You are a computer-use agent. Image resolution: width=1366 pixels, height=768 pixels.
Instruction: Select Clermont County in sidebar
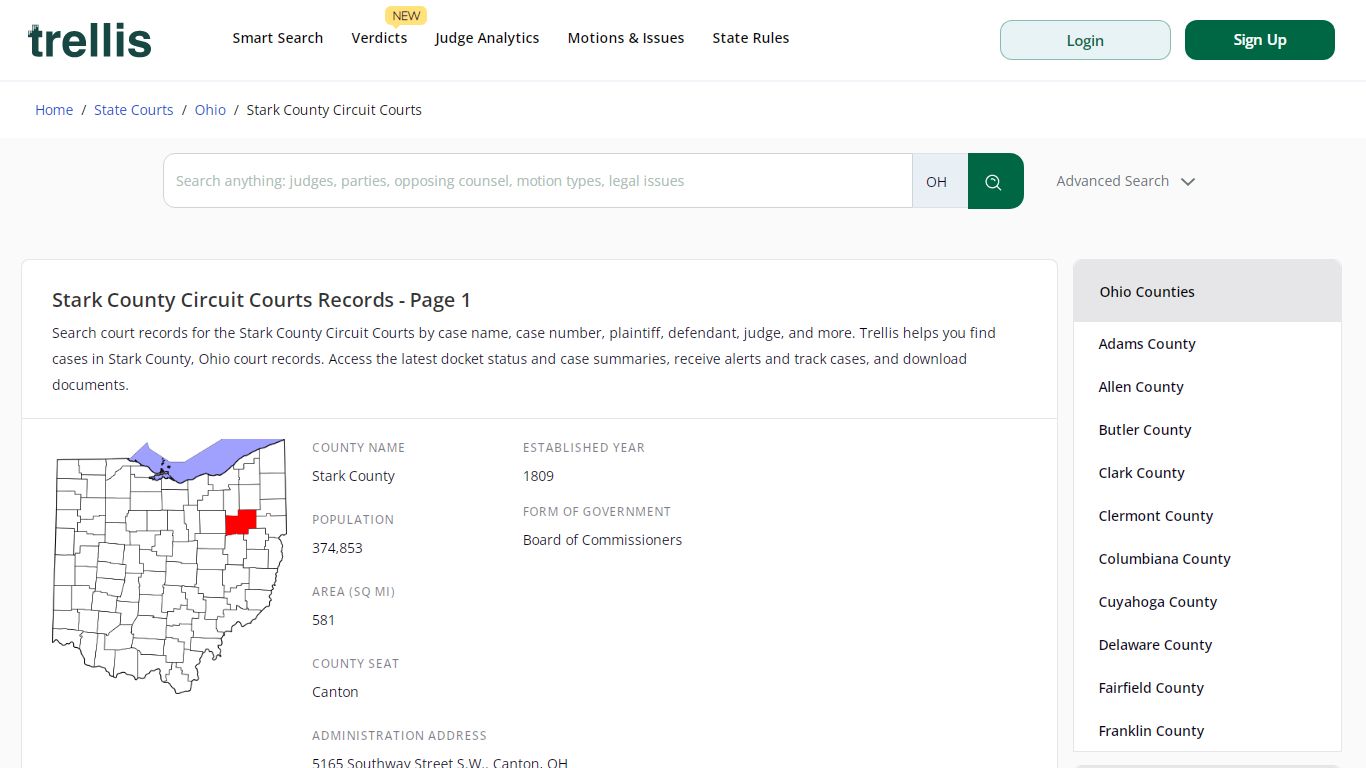[x=1155, y=516]
